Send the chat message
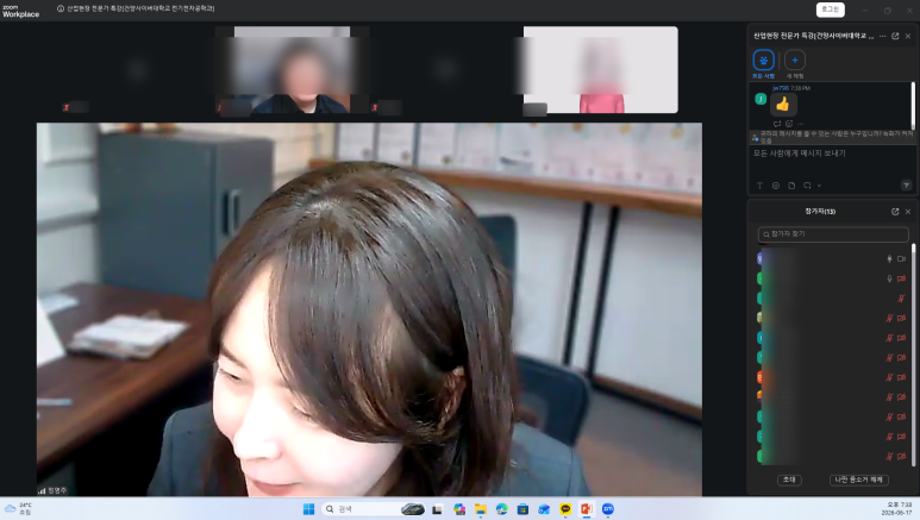Viewport: 920px width, 520px height. [x=907, y=185]
